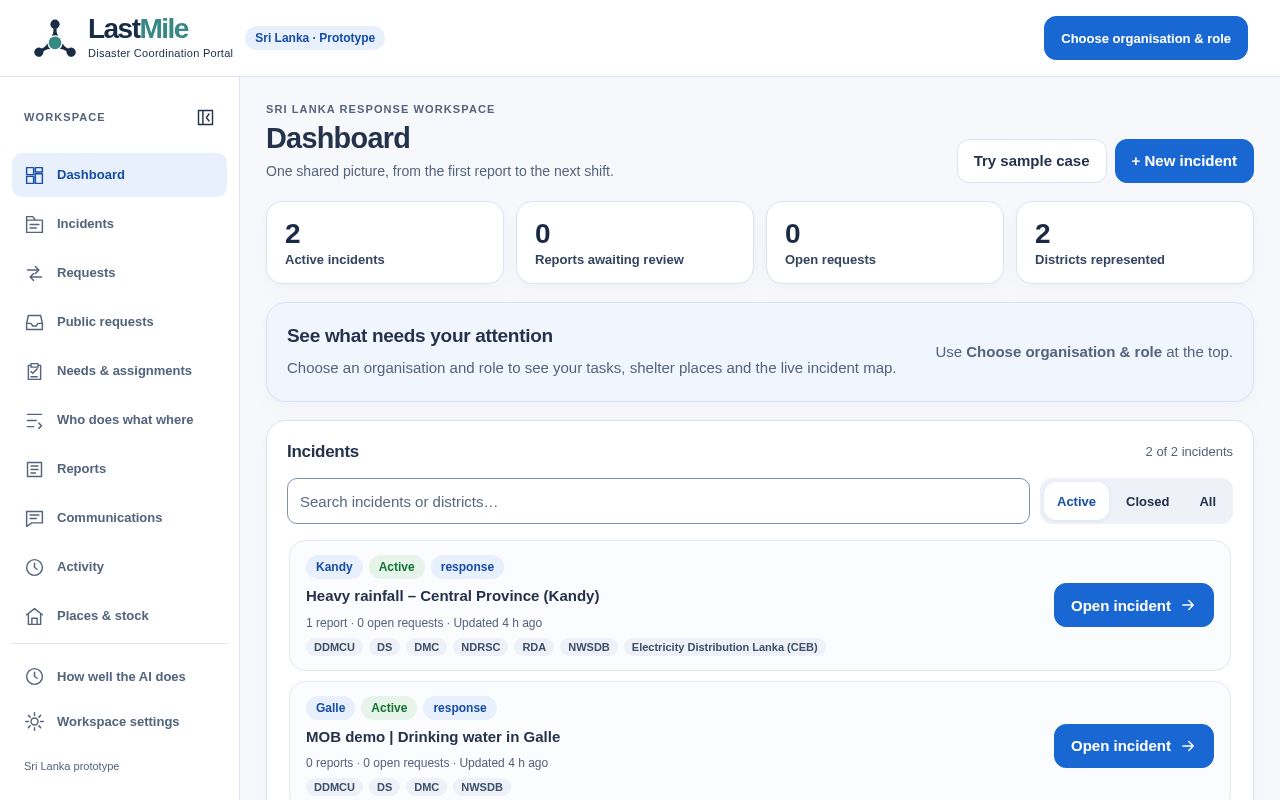This screenshot has width=1280, height=800.
Task: Switch incident filter to All
Action: click(x=1207, y=501)
